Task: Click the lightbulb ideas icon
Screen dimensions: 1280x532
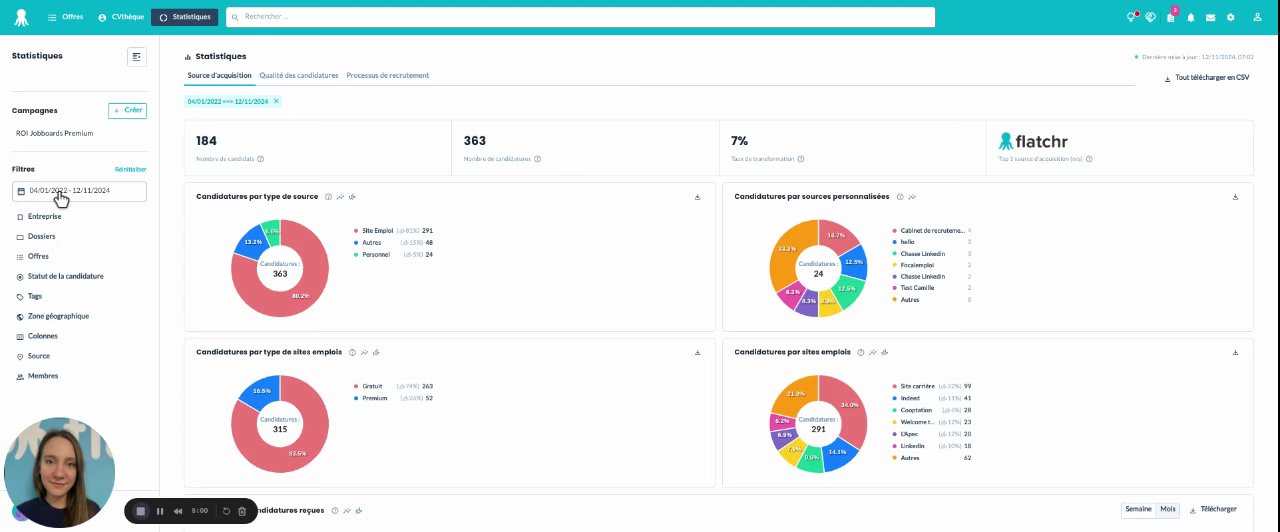Action: click(1131, 17)
